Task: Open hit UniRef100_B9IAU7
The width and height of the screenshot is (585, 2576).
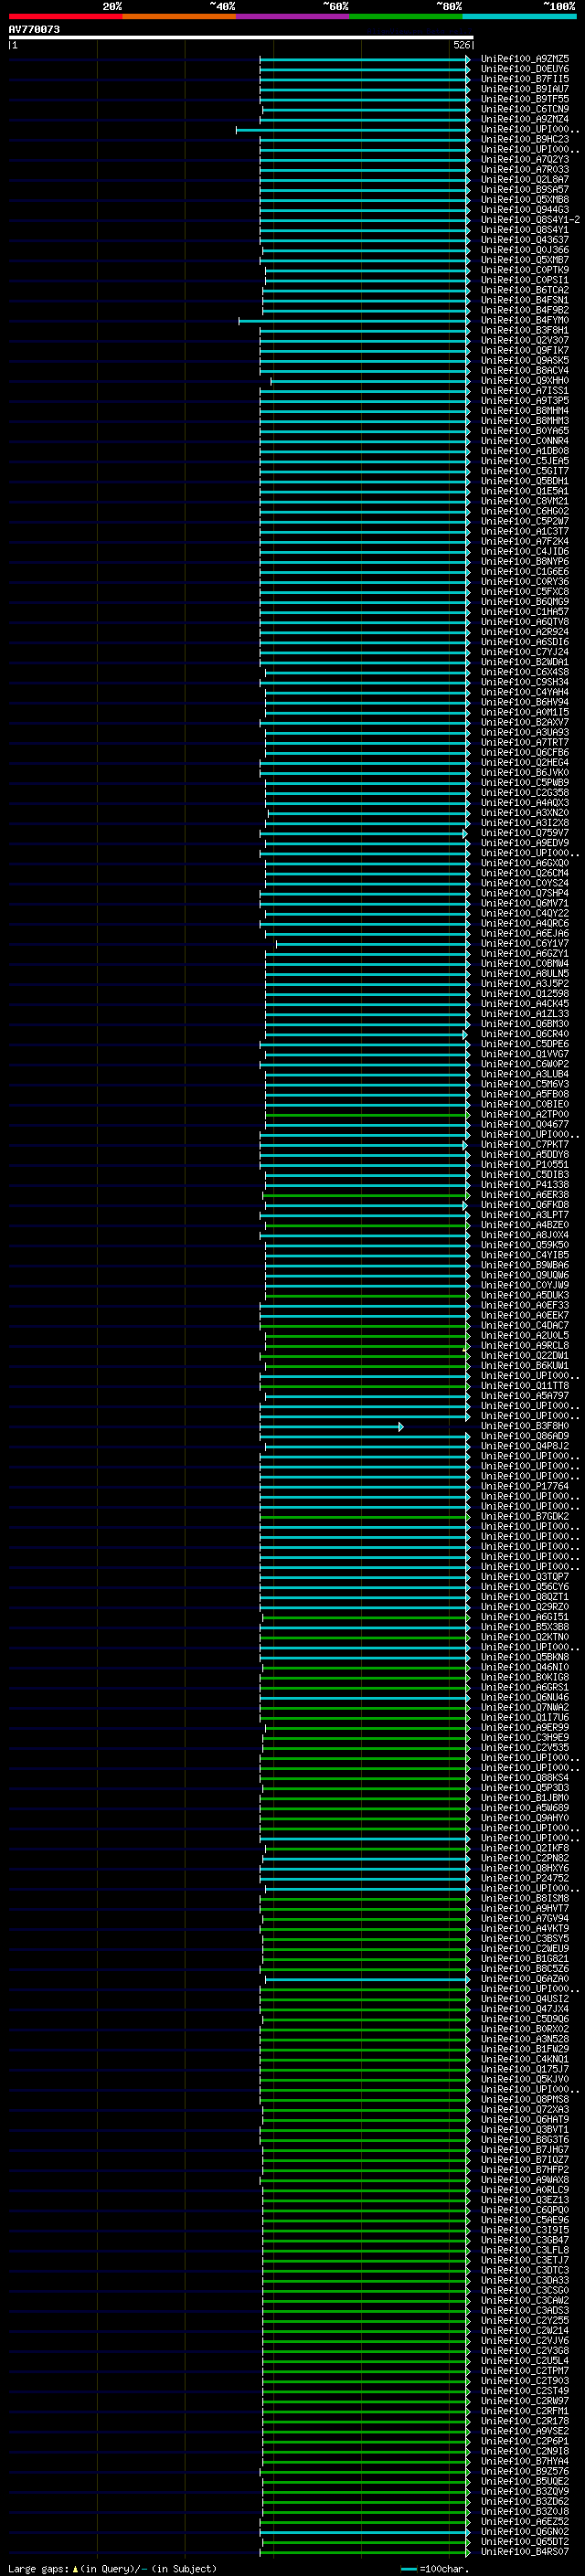Action: [524, 89]
